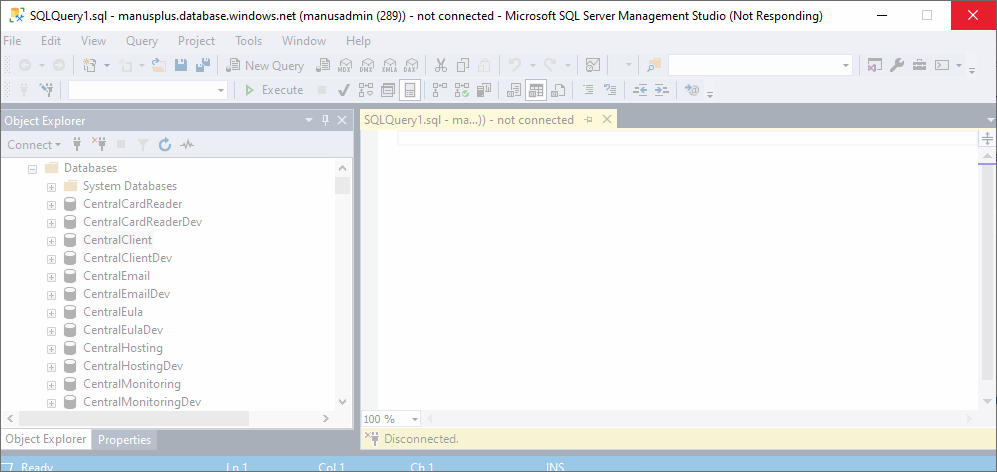The height and width of the screenshot is (472, 997).
Task: Expand the System Databases node
Action: click(x=52, y=187)
